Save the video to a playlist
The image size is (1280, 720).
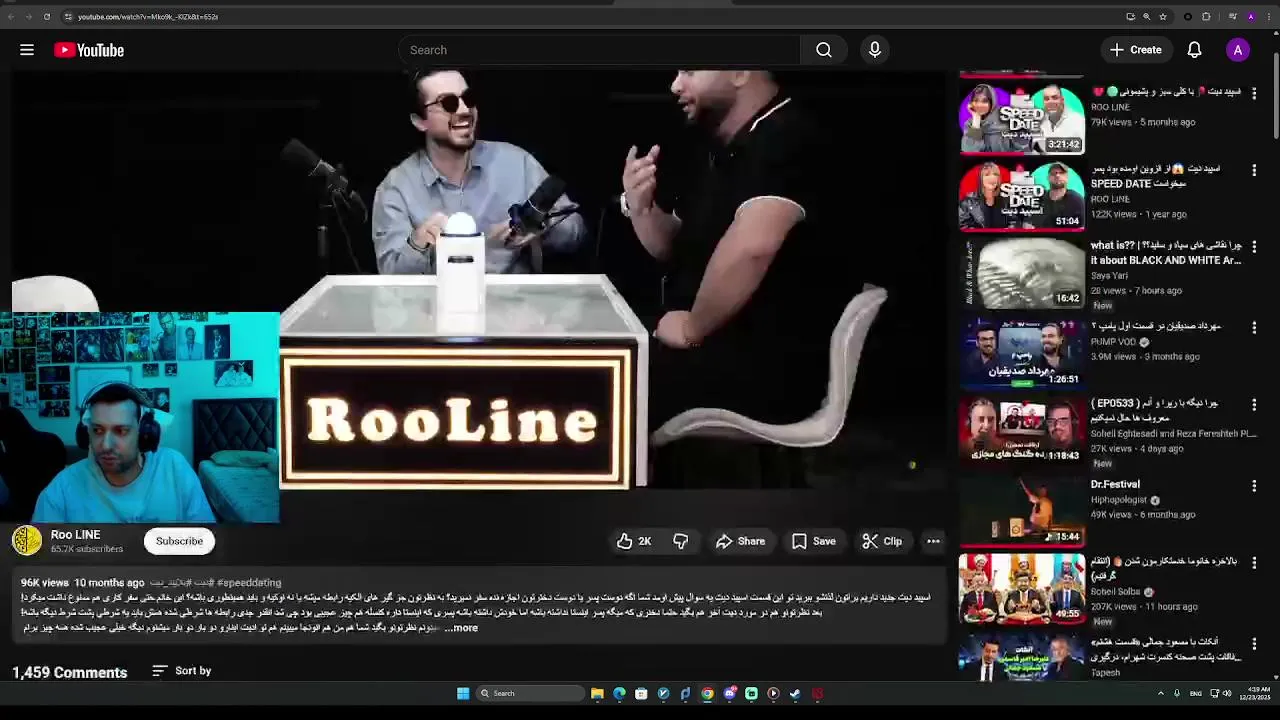click(x=814, y=541)
